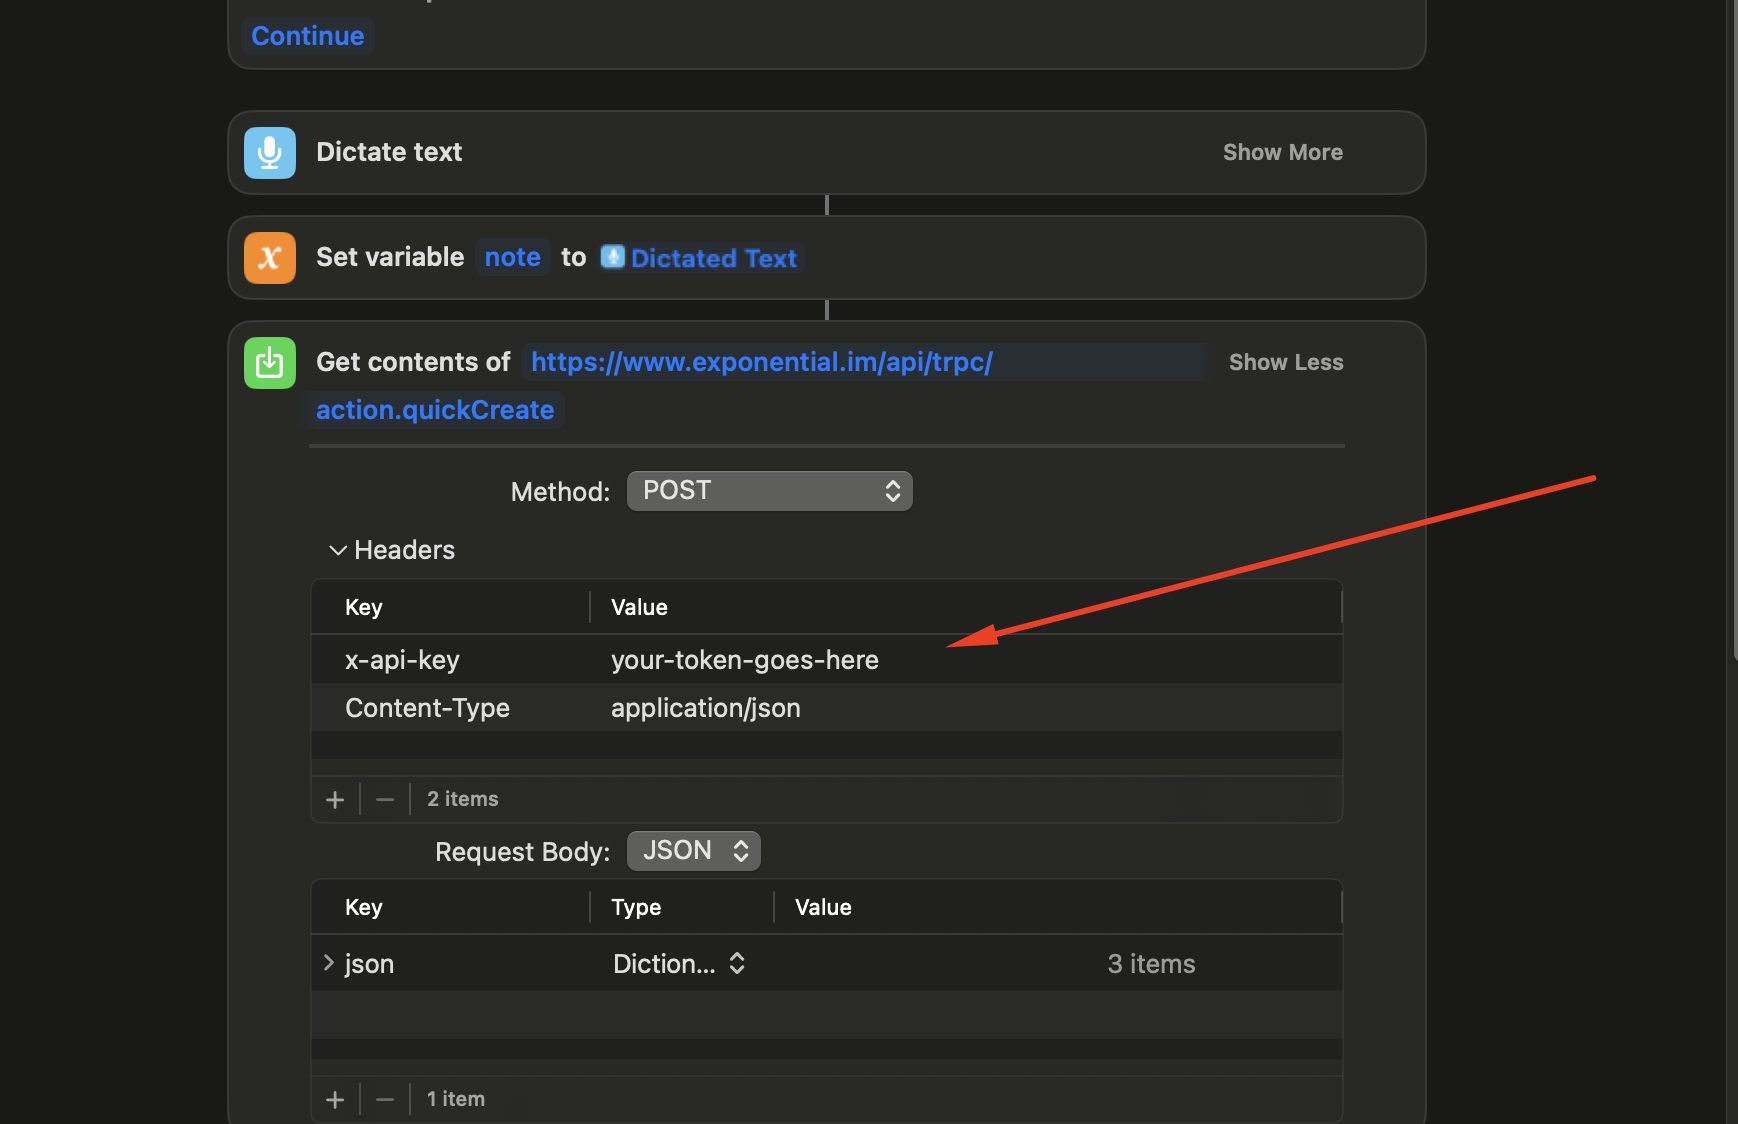This screenshot has width=1738, height=1124.
Task: Add a new header with the plus button
Action: pyautogui.click(x=335, y=799)
